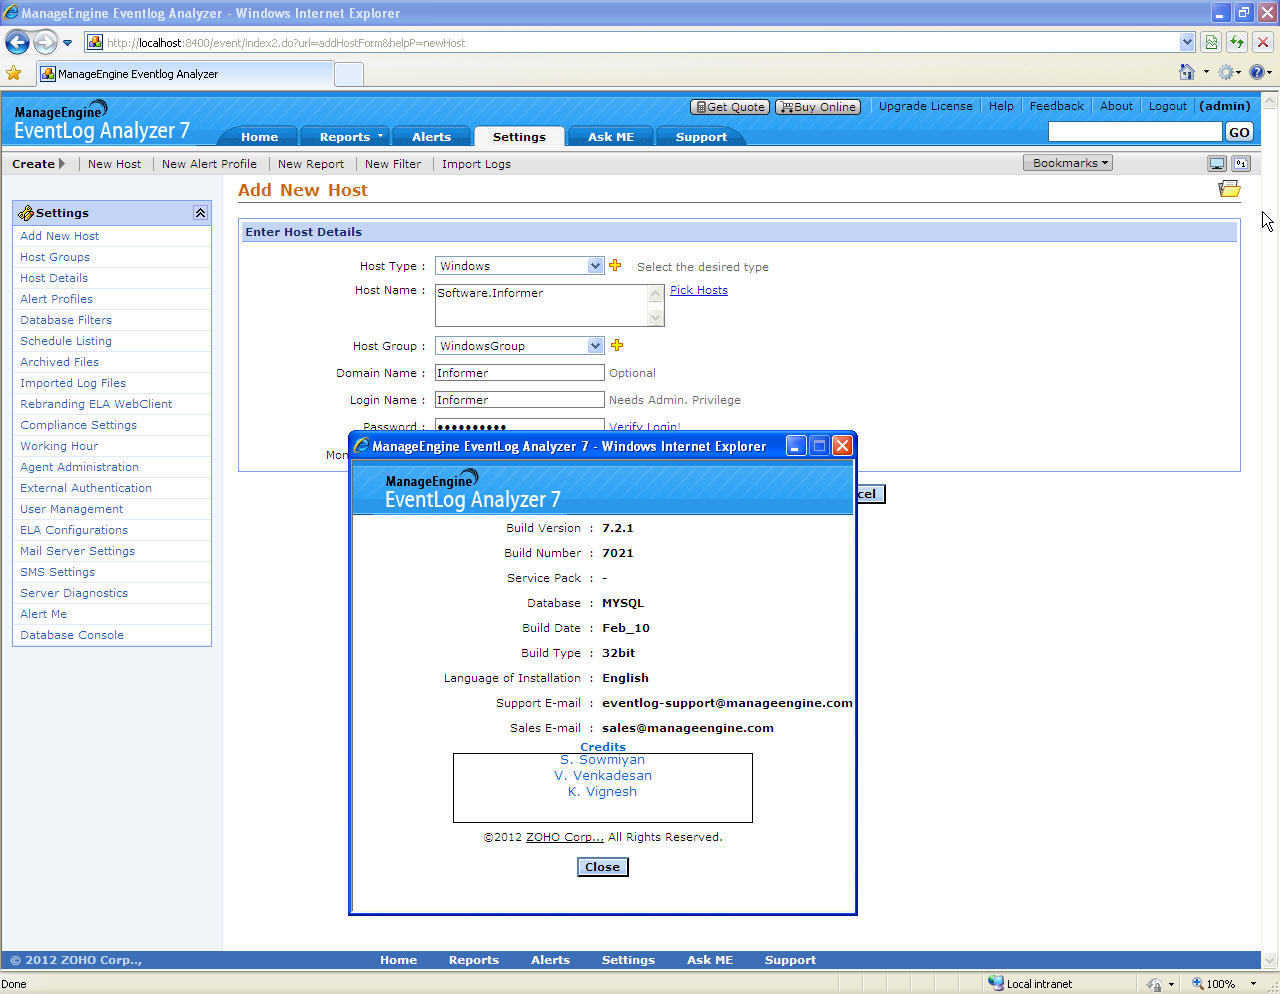Close the build information dialog

click(x=602, y=867)
